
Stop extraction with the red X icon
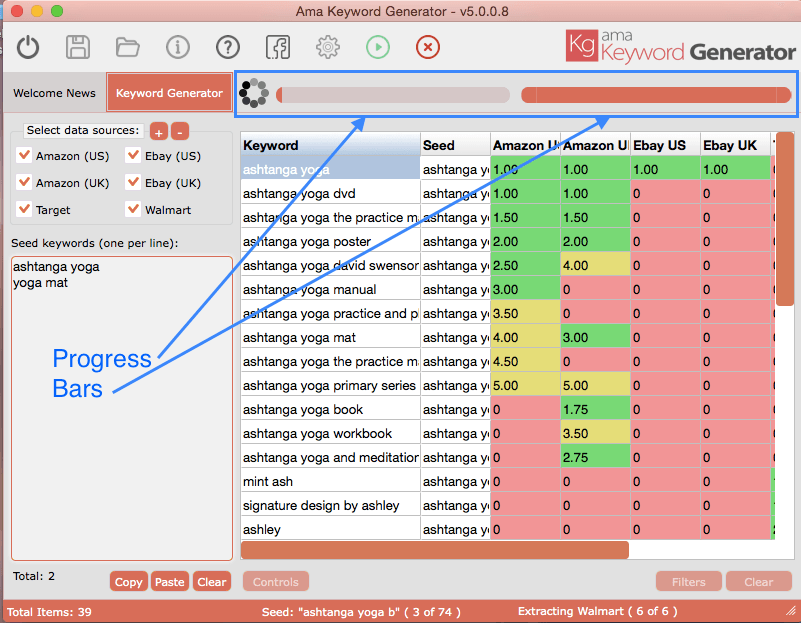[428, 47]
